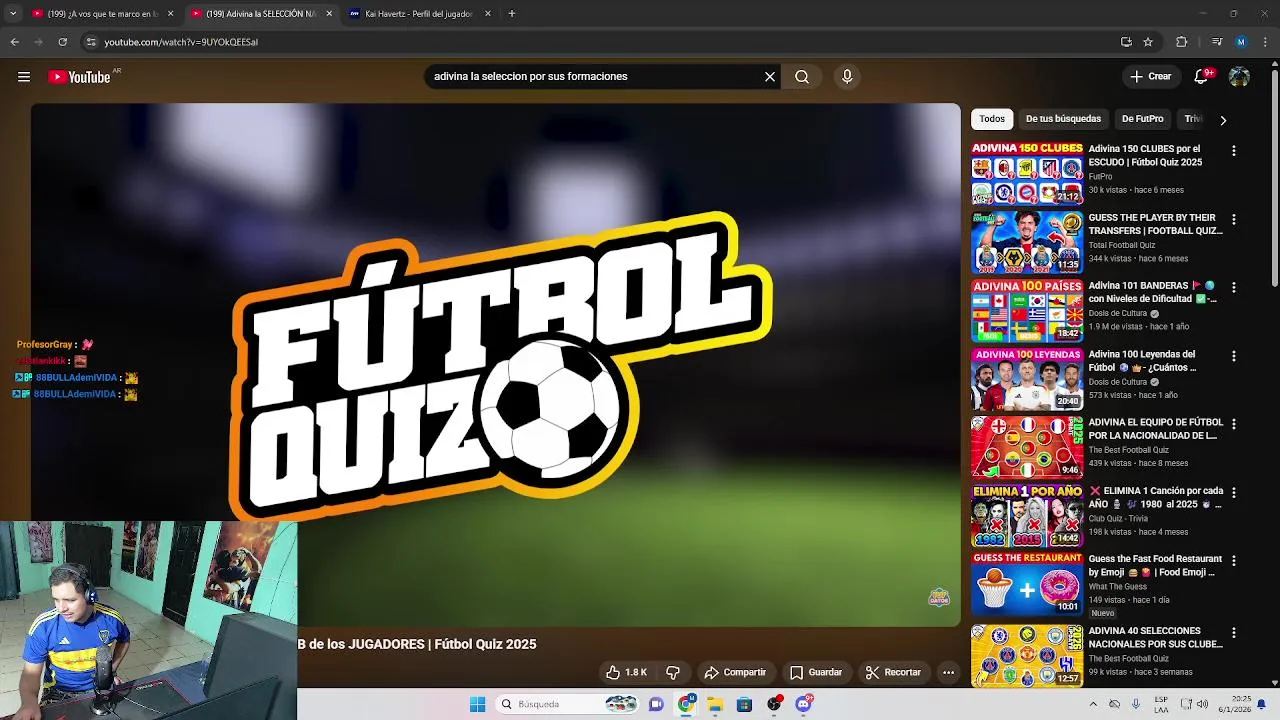This screenshot has height=720, width=1280.
Task: Open options for ELIMINA 1 Canción video
Action: 1233,492
